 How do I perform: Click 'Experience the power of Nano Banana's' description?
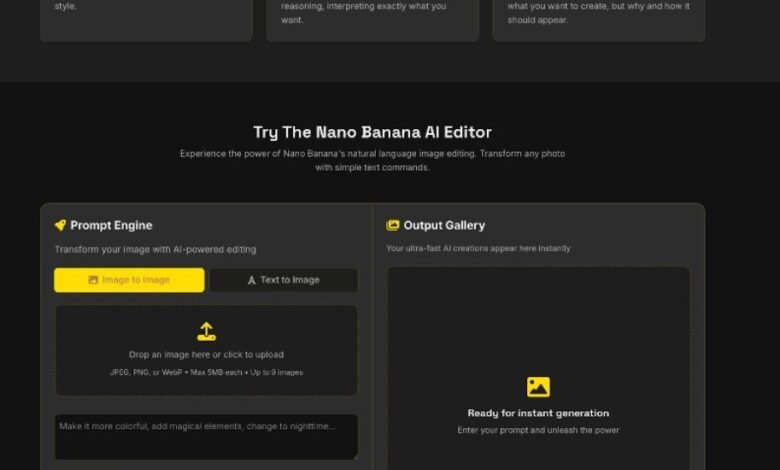pos(373,161)
